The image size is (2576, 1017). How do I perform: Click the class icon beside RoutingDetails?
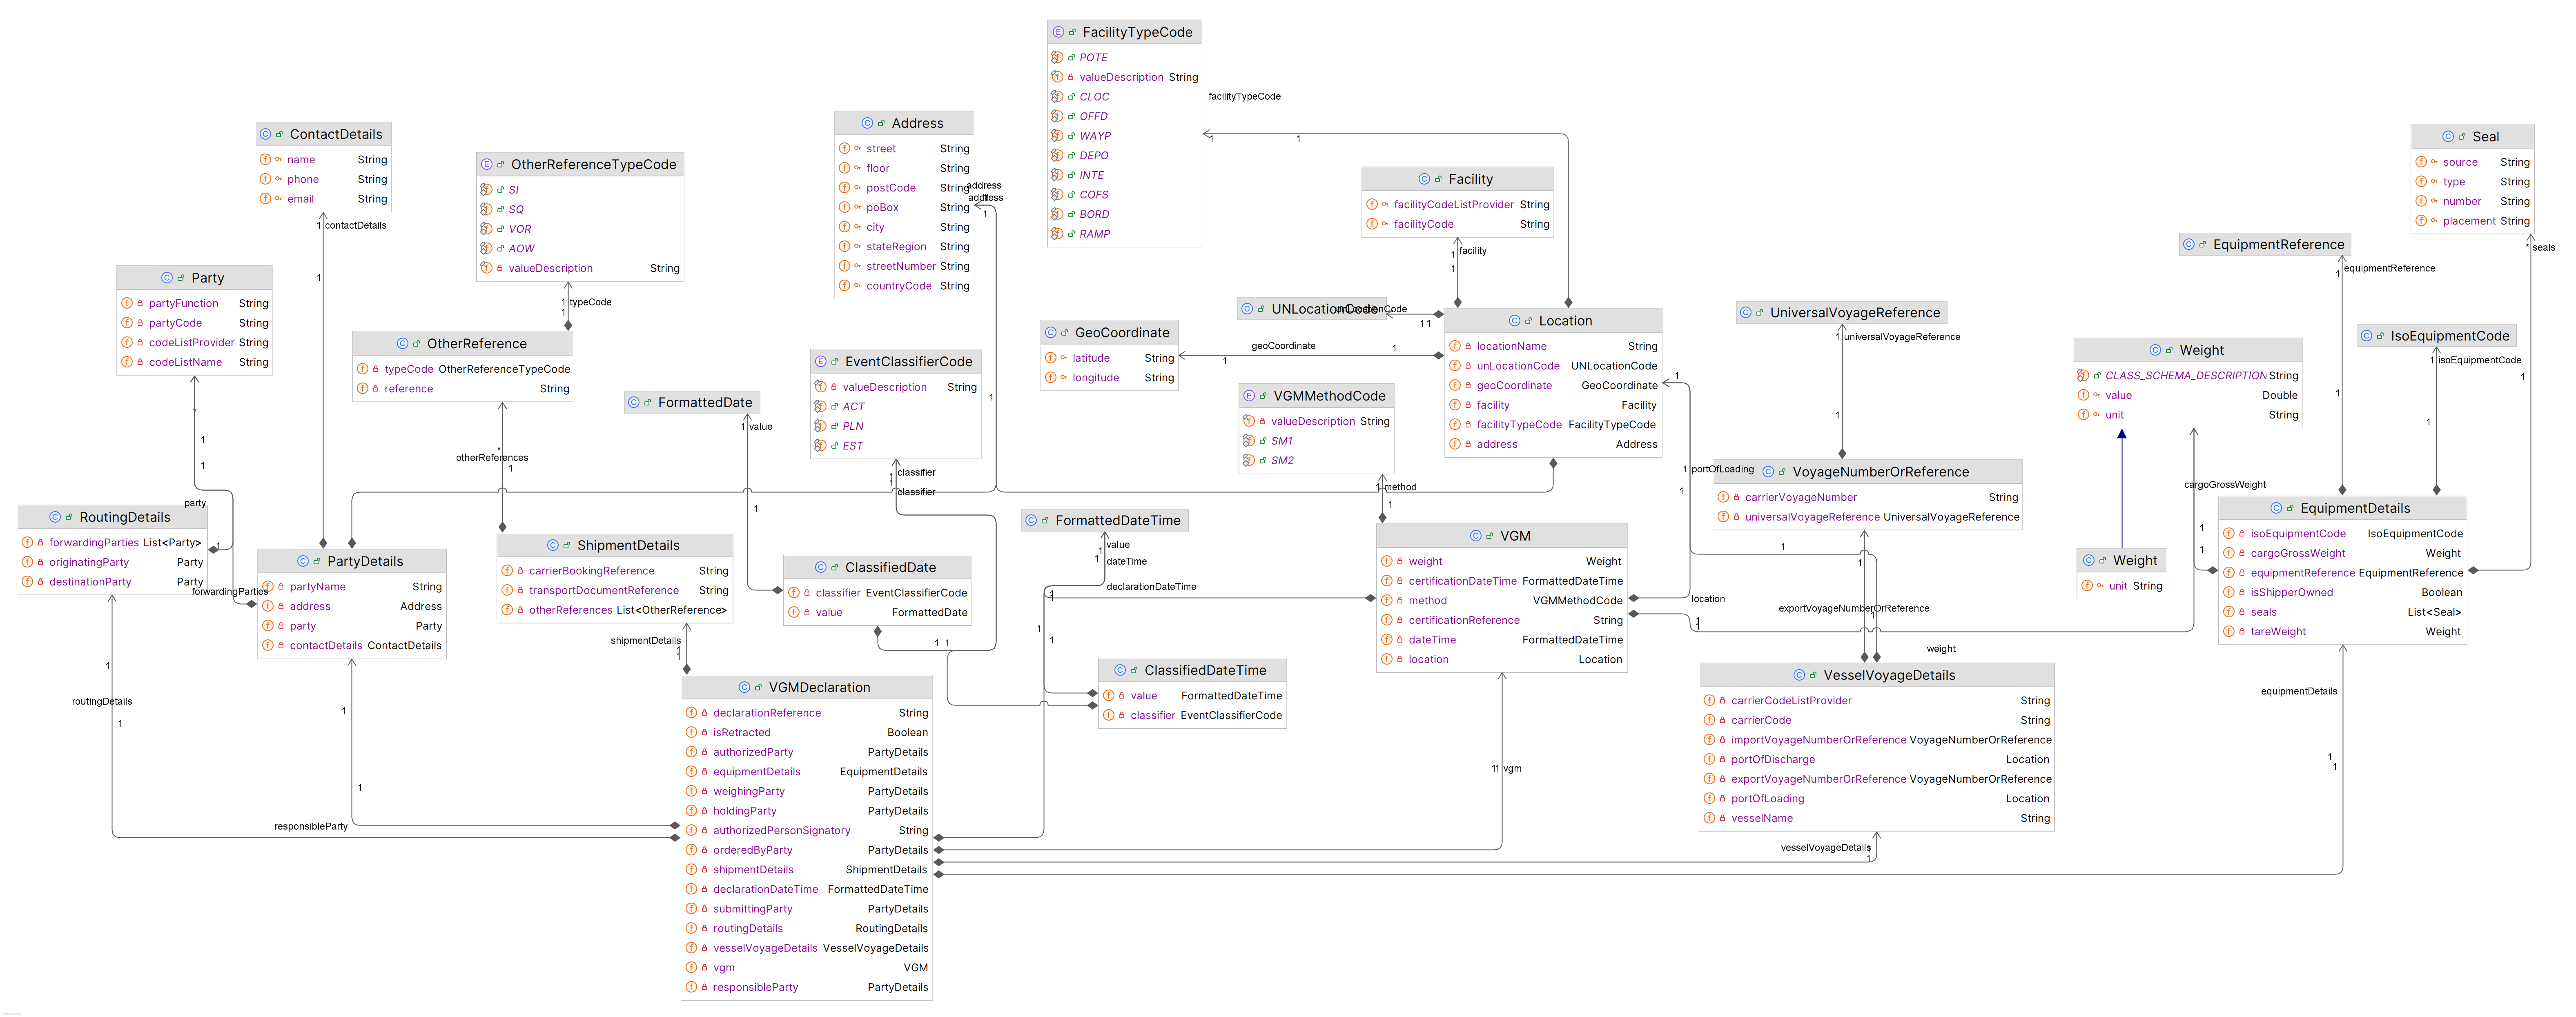point(55,517)
